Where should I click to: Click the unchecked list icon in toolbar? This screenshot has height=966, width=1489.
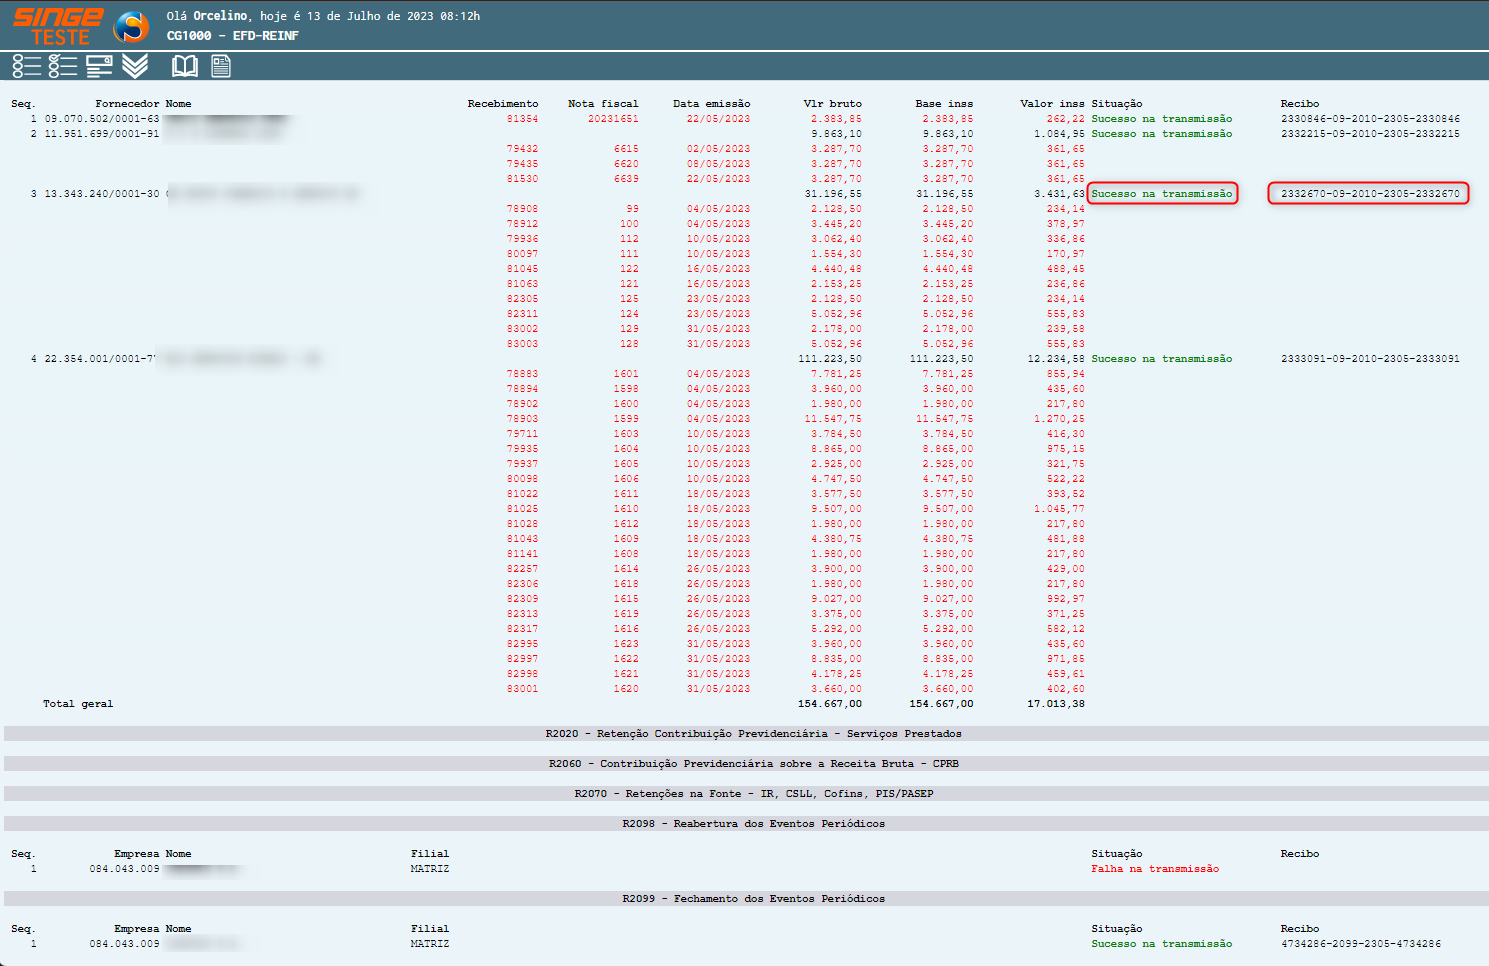(x=27, y=66)
